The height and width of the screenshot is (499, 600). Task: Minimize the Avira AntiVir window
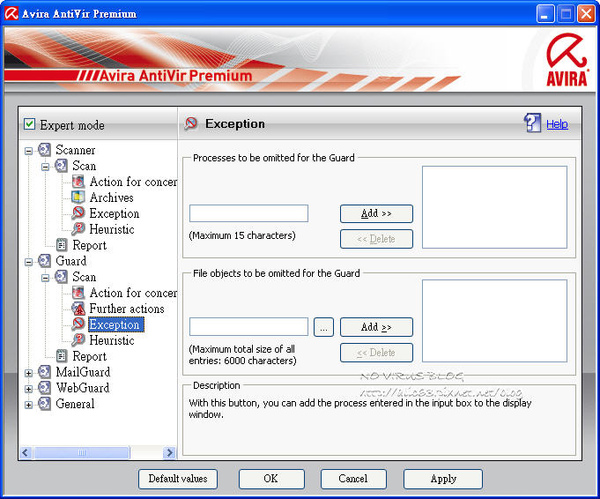point(545,14)
